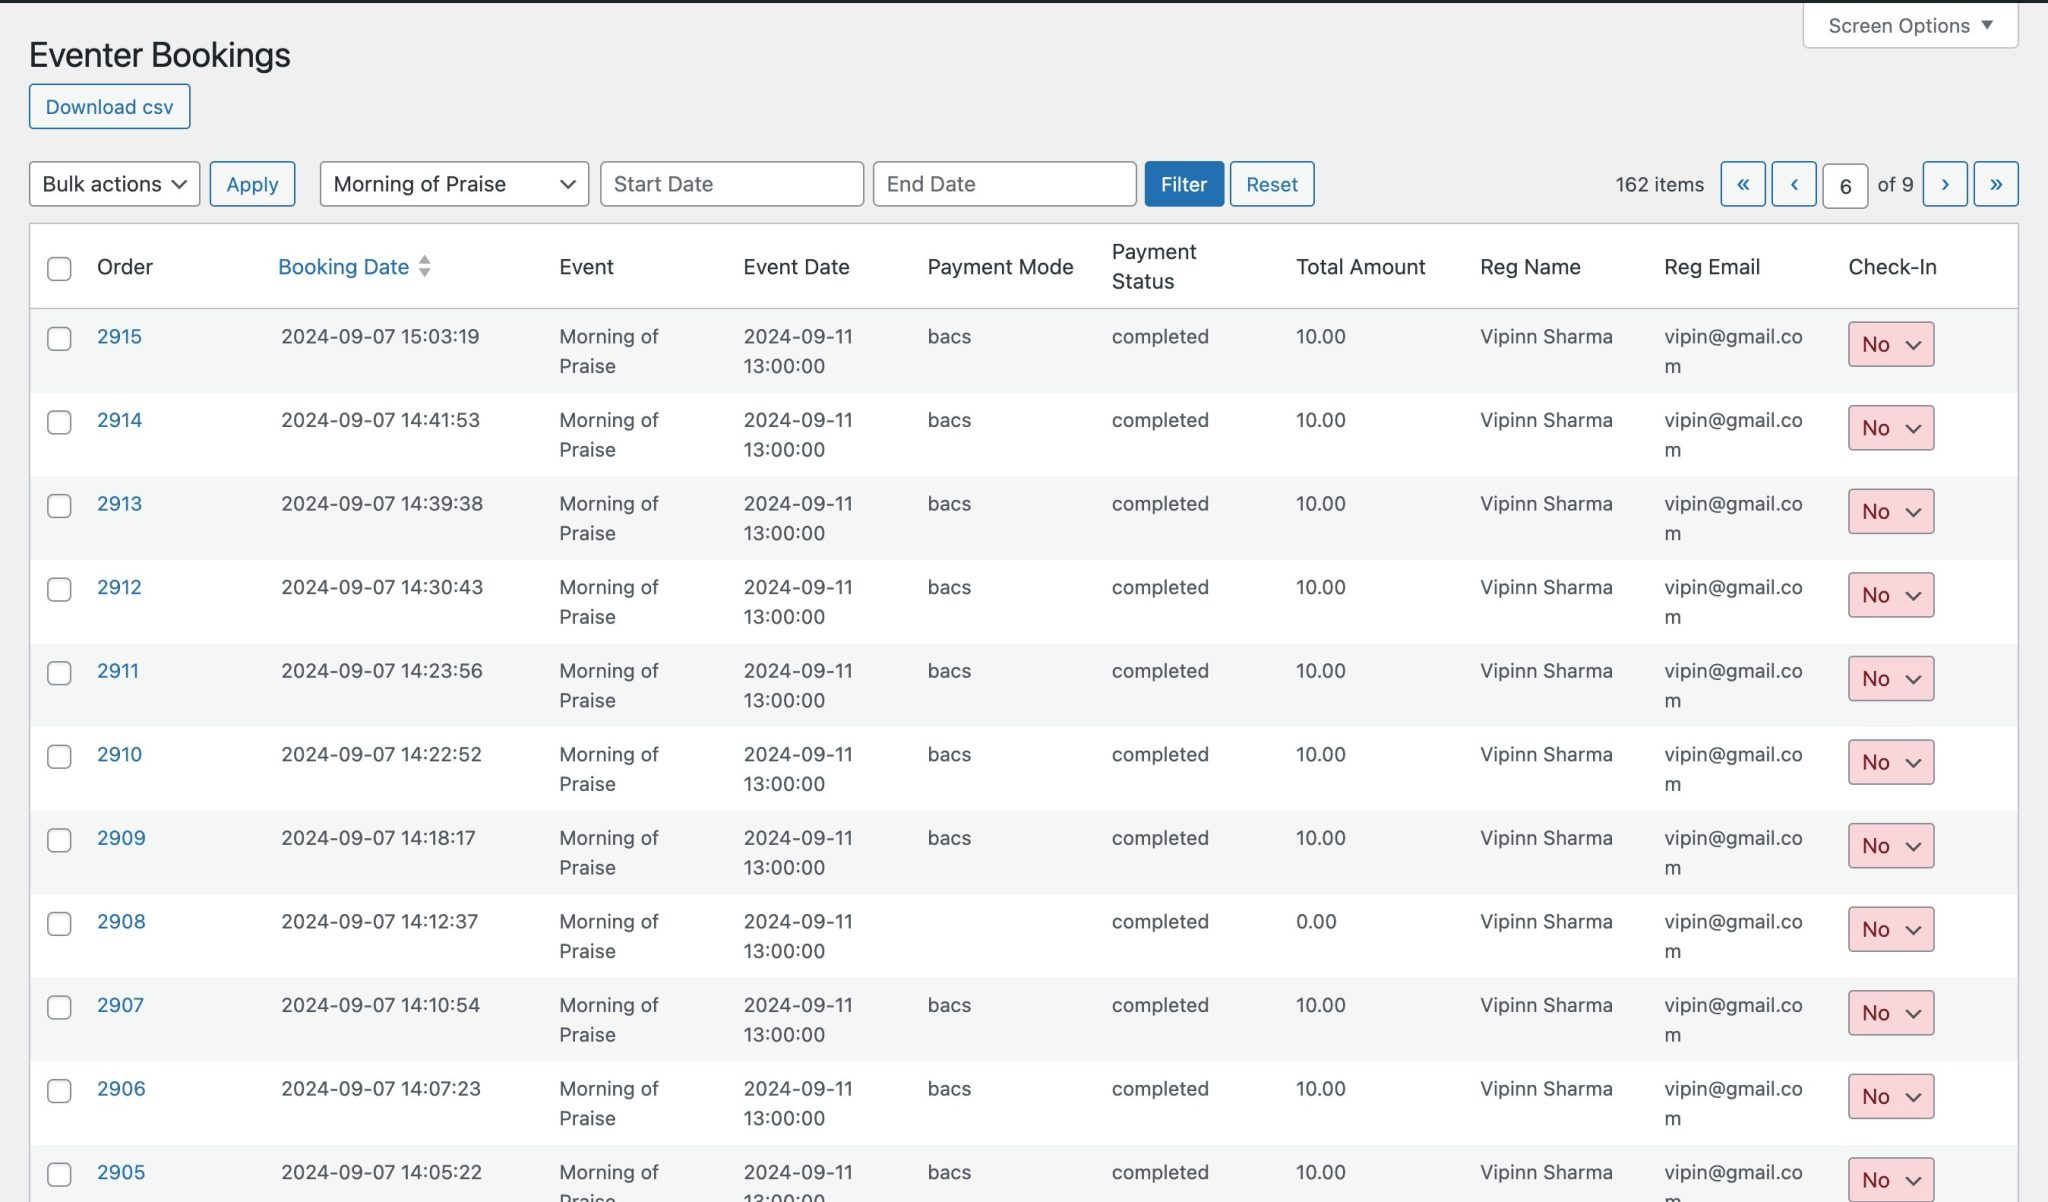2048x1202 pixels.
Task: Click the Download csv button
Action: [x=109, y=107]
